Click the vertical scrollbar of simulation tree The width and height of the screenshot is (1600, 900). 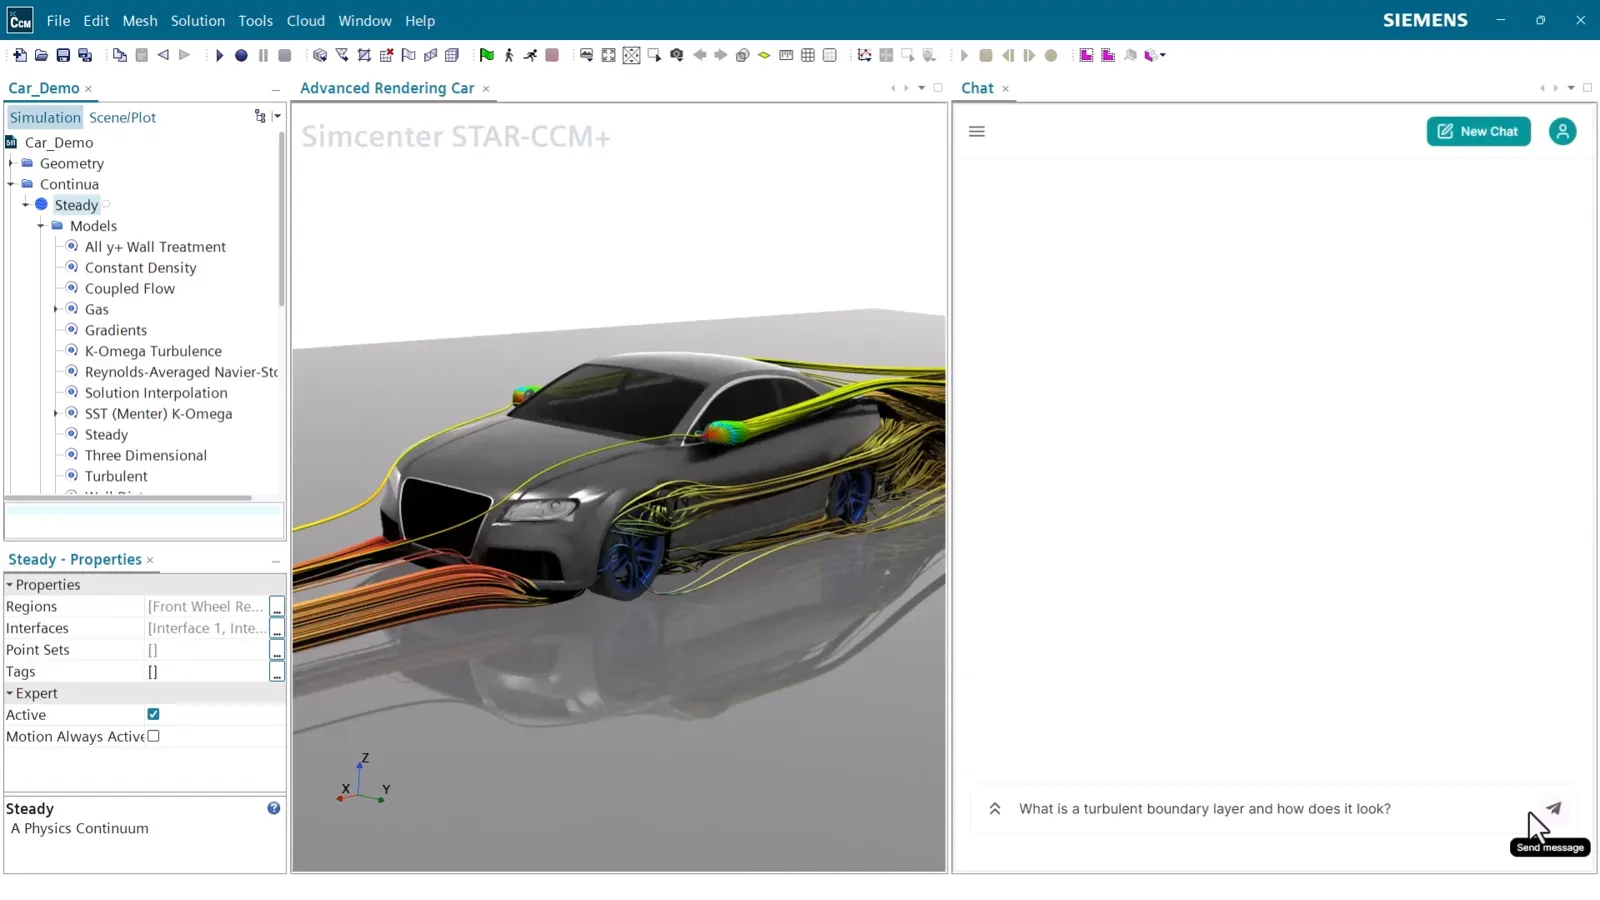(x=281, y=220)
